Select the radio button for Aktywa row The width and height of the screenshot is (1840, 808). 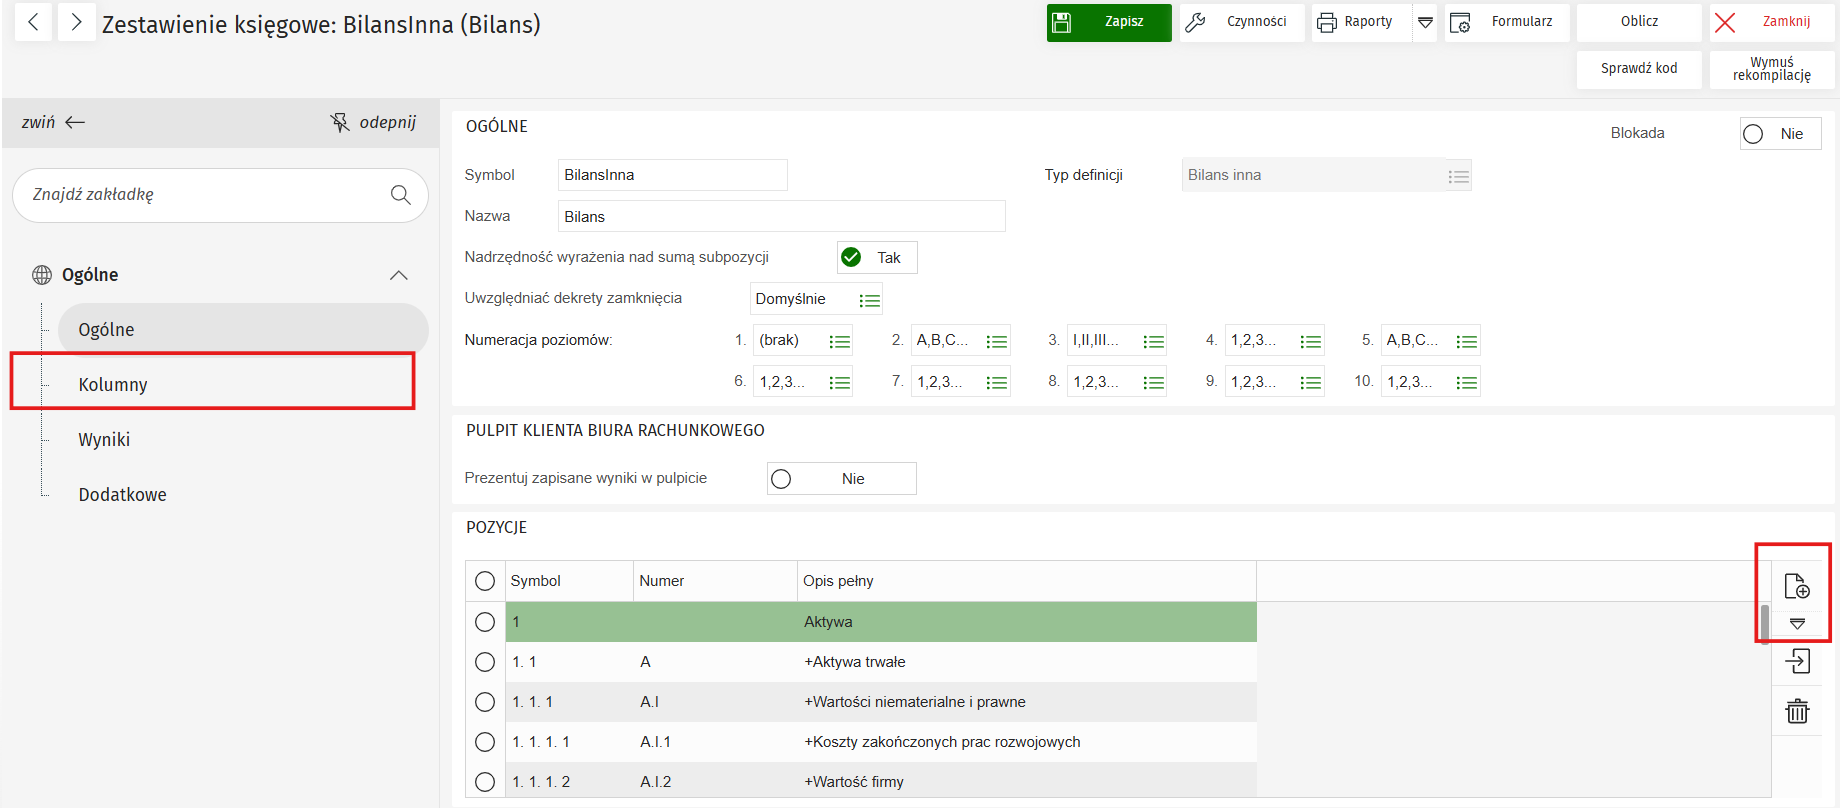point(485,622)
